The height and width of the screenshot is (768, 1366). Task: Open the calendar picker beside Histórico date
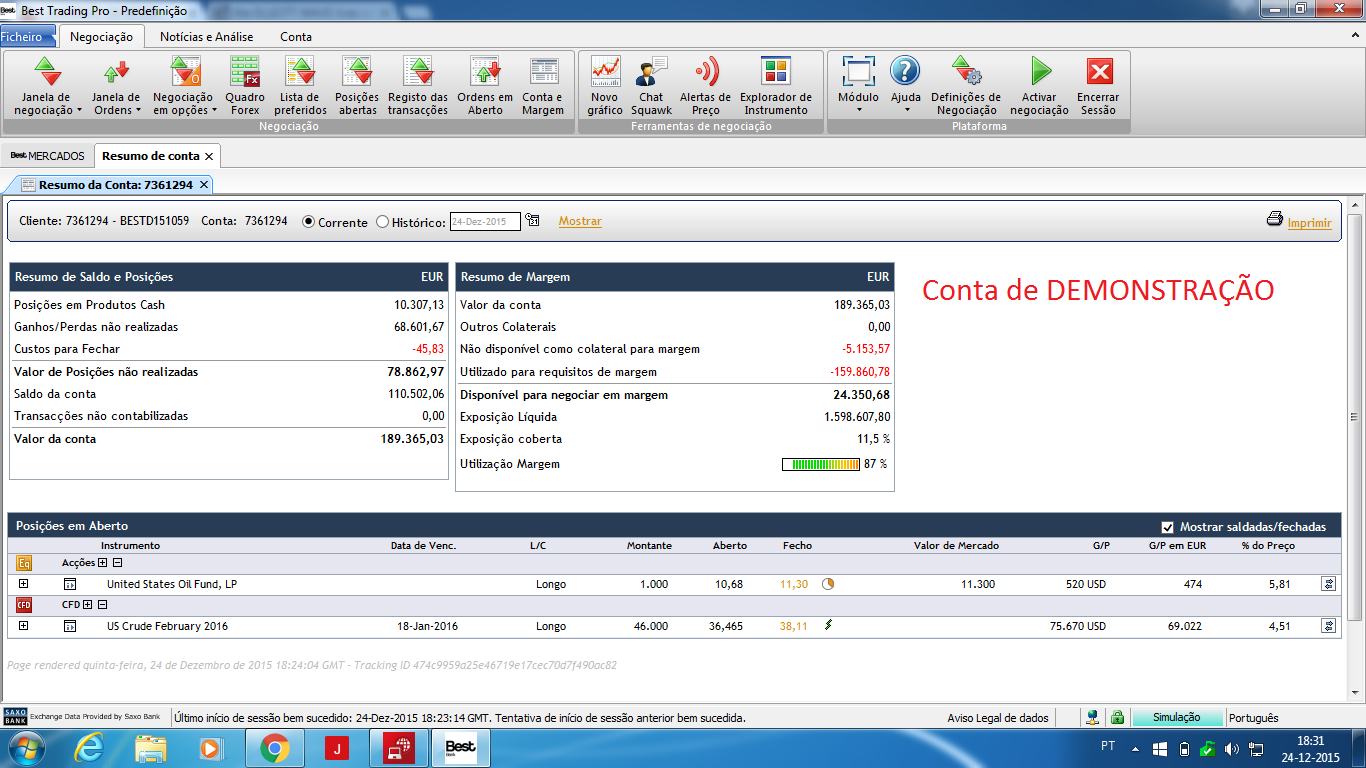532,221
